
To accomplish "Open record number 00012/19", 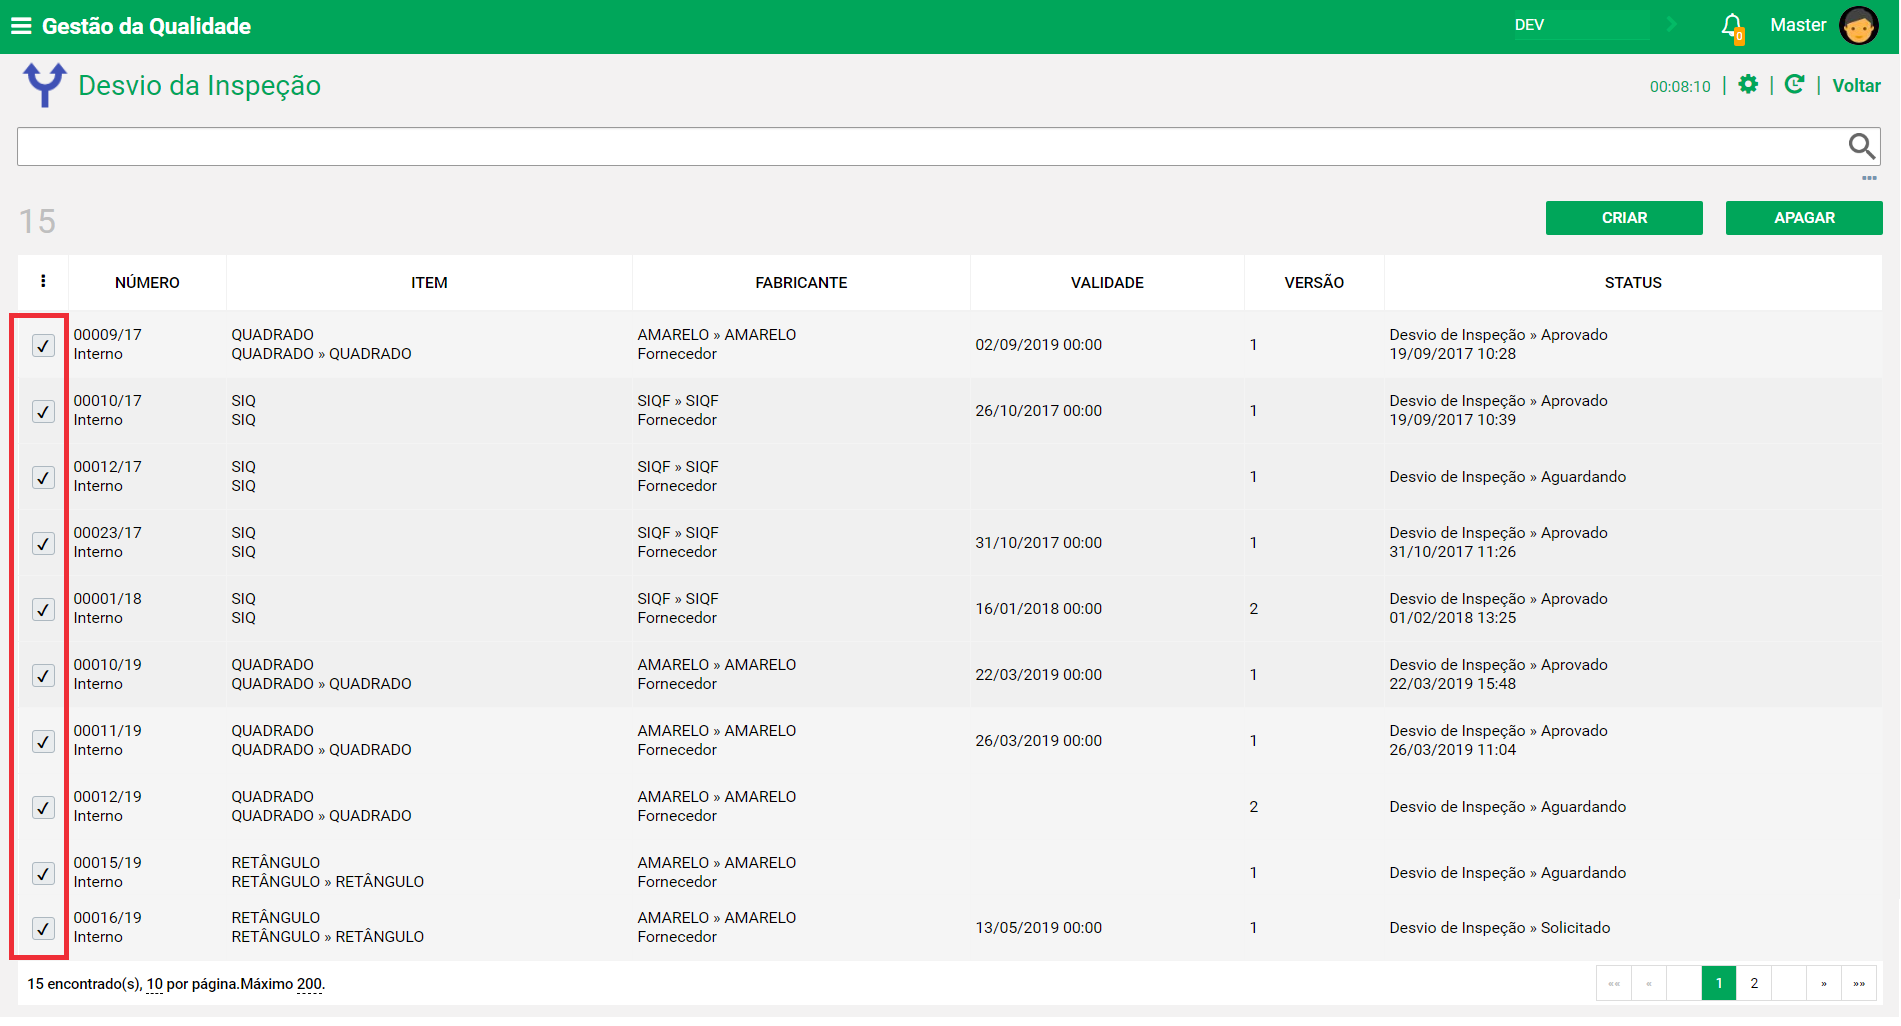I will [x=108, y=797].
